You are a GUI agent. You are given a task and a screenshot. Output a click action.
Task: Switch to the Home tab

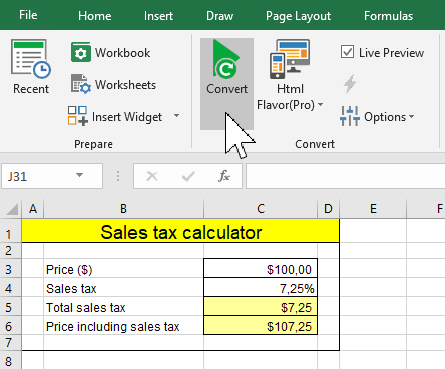click(x=95, y=16)
